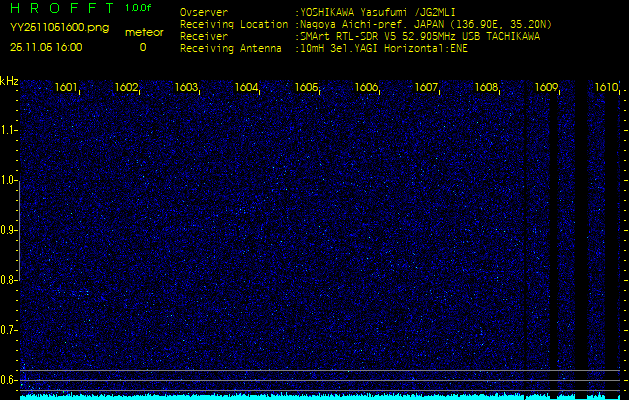629x400 pixels.
Task: Click the 1601 time marker
Action: click(67, 88)
